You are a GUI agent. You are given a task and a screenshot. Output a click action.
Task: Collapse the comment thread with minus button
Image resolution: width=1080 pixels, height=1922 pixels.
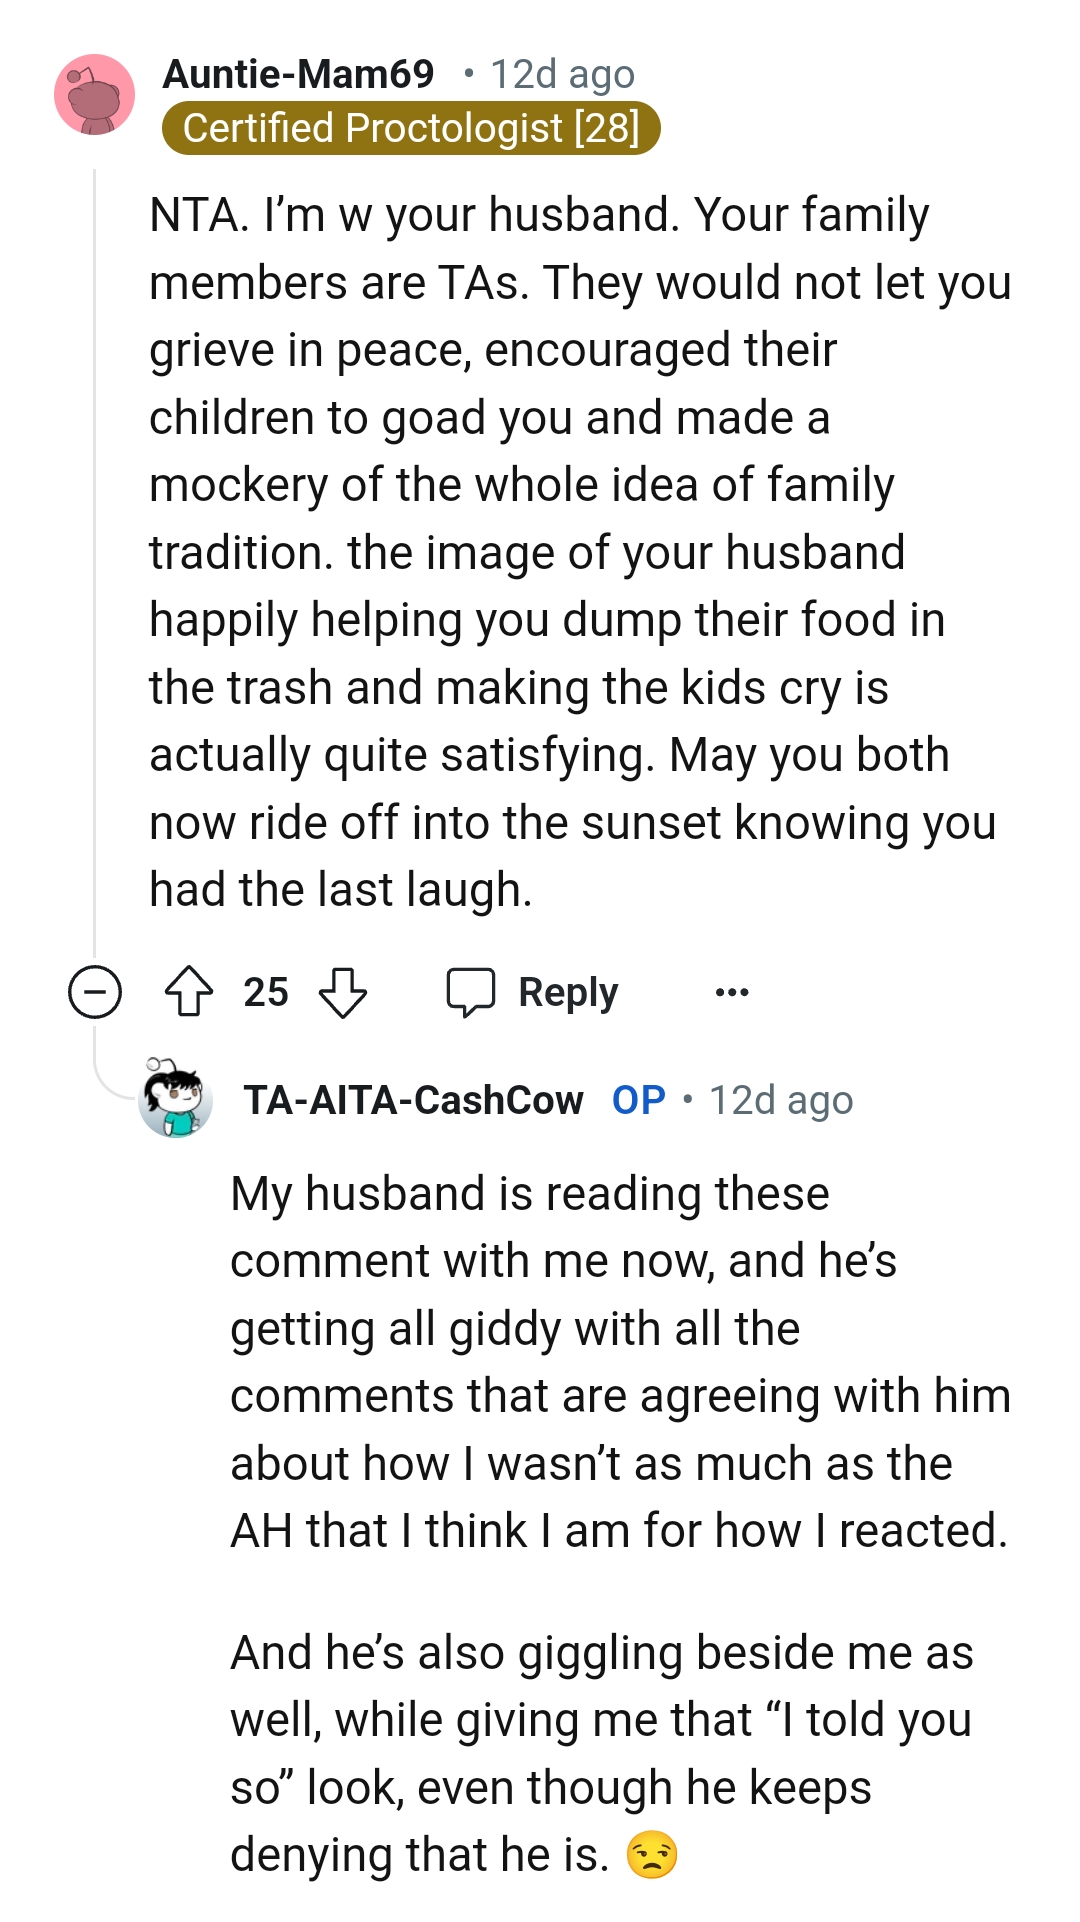[x=95, y=992]
